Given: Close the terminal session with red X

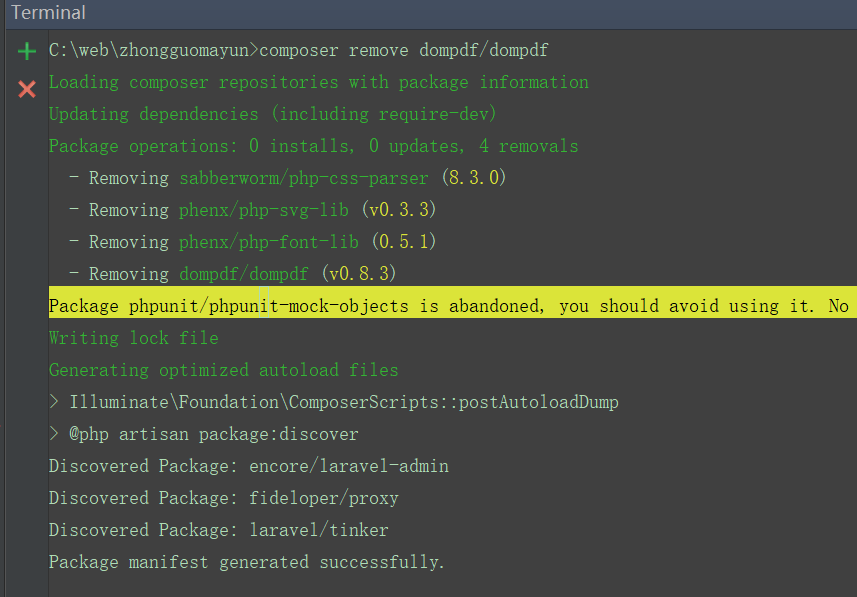Looking at the screenshot, I should (27, 89).
